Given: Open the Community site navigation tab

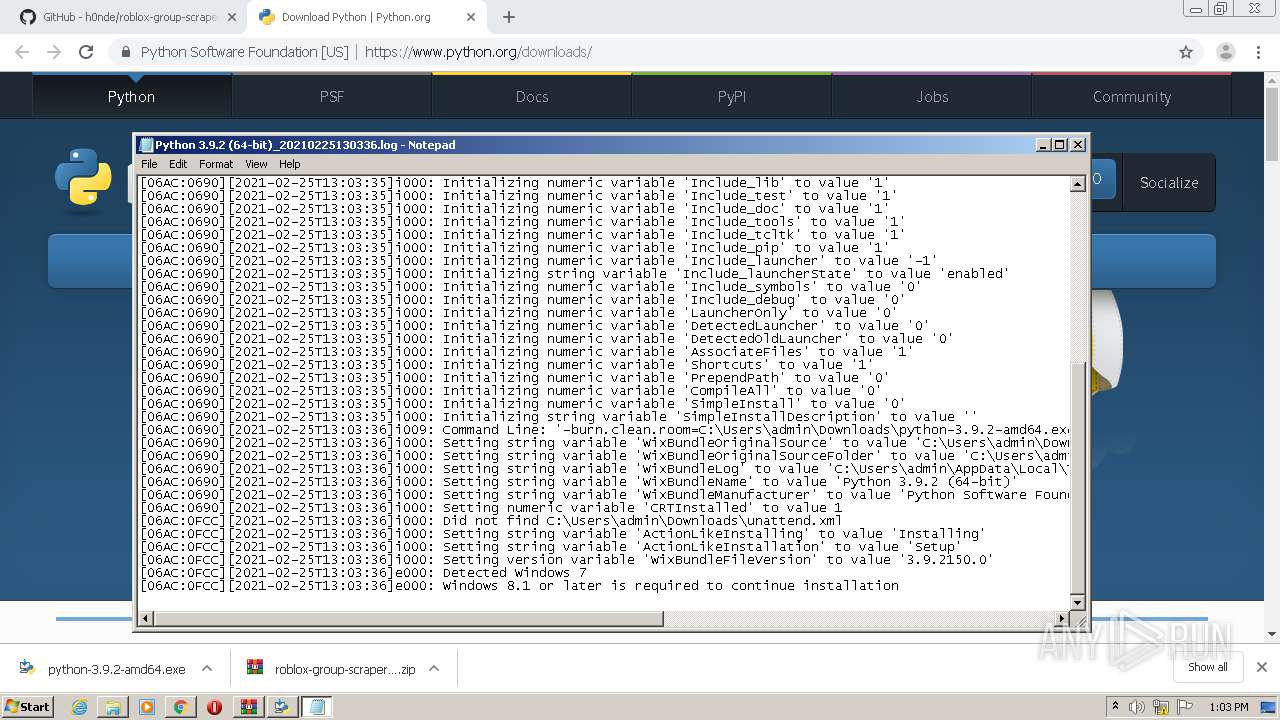Looking at the screenshot, I should point(1132,96).
